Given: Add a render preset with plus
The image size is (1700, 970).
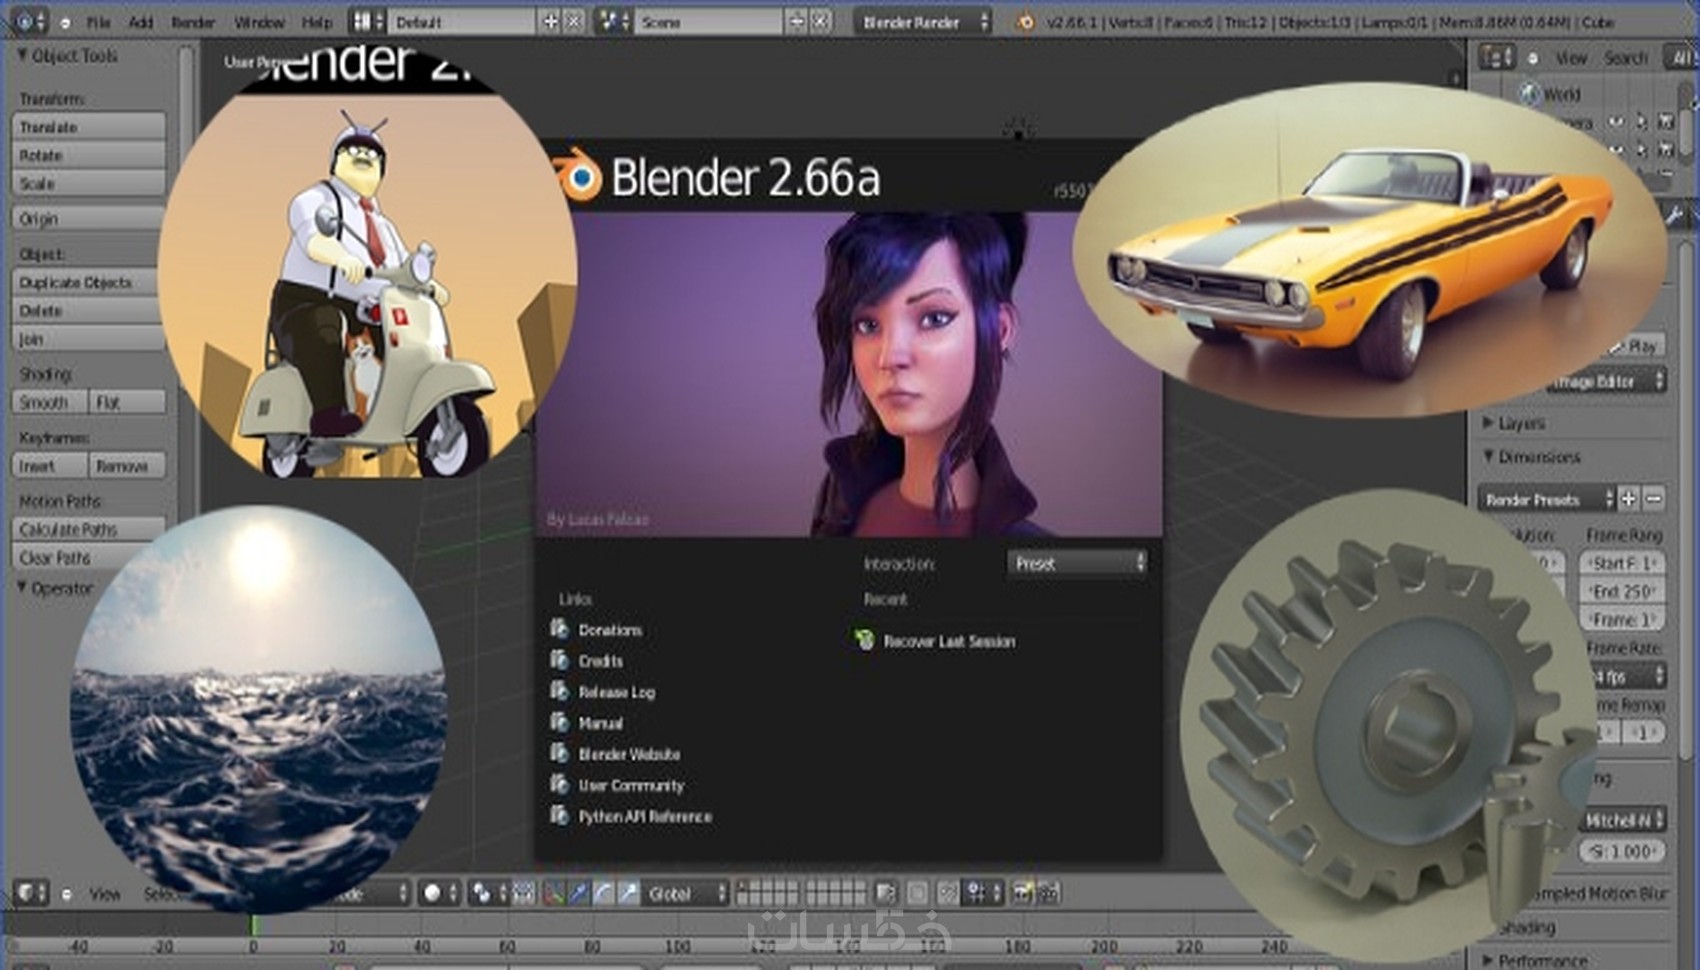Looking at the screenshot, I should (x=1629, y=498).
